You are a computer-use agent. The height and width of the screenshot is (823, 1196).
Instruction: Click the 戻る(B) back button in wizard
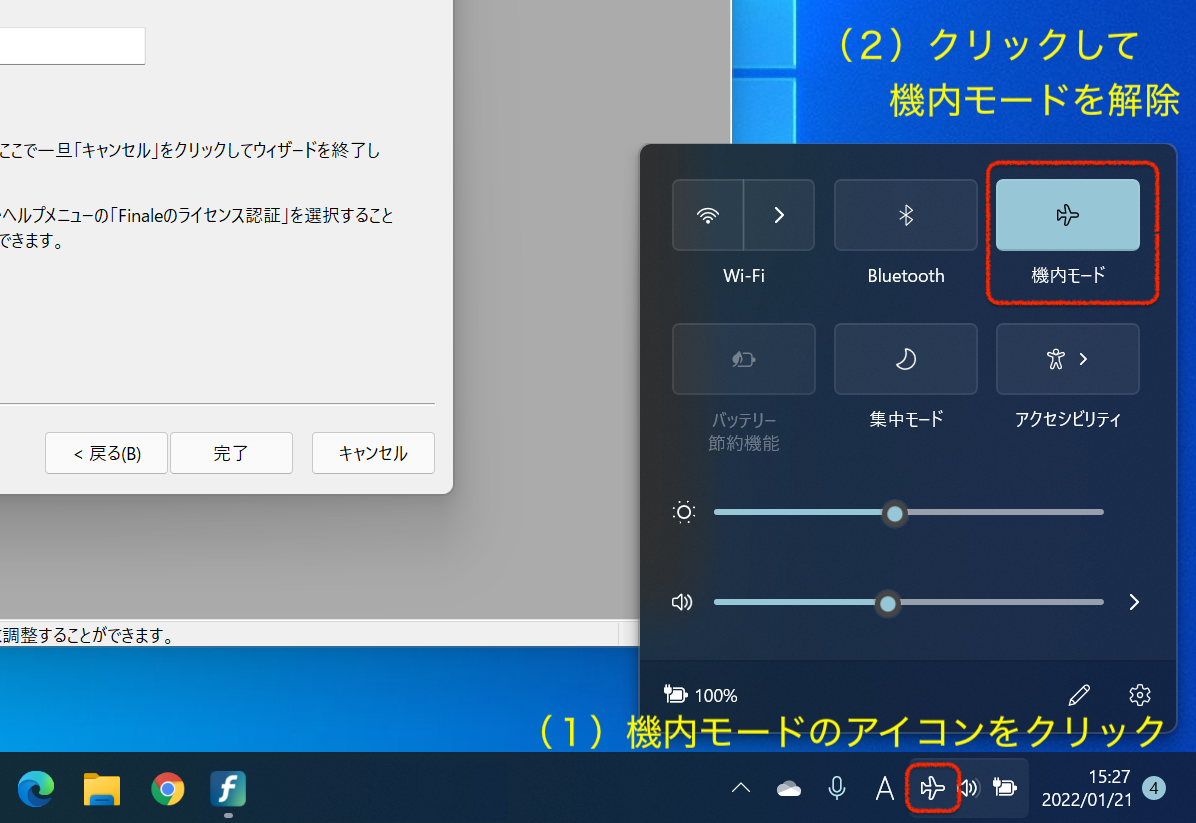click(106, 453)
